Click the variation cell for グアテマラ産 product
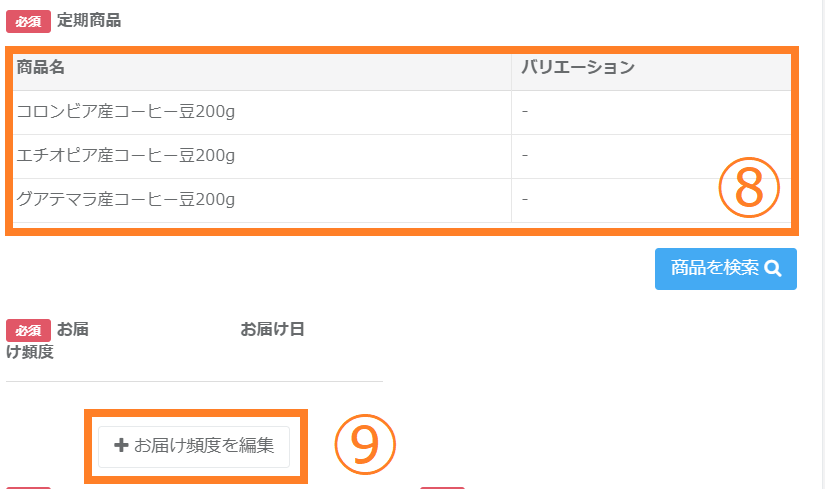This screenshot has width=825, height=489. 525,200
